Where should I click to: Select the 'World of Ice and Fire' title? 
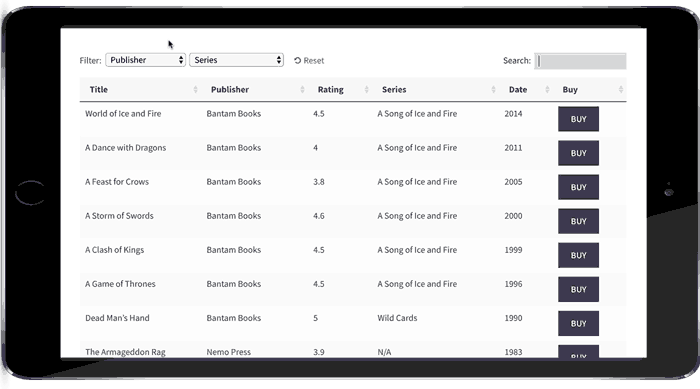[x=123, y=113]
